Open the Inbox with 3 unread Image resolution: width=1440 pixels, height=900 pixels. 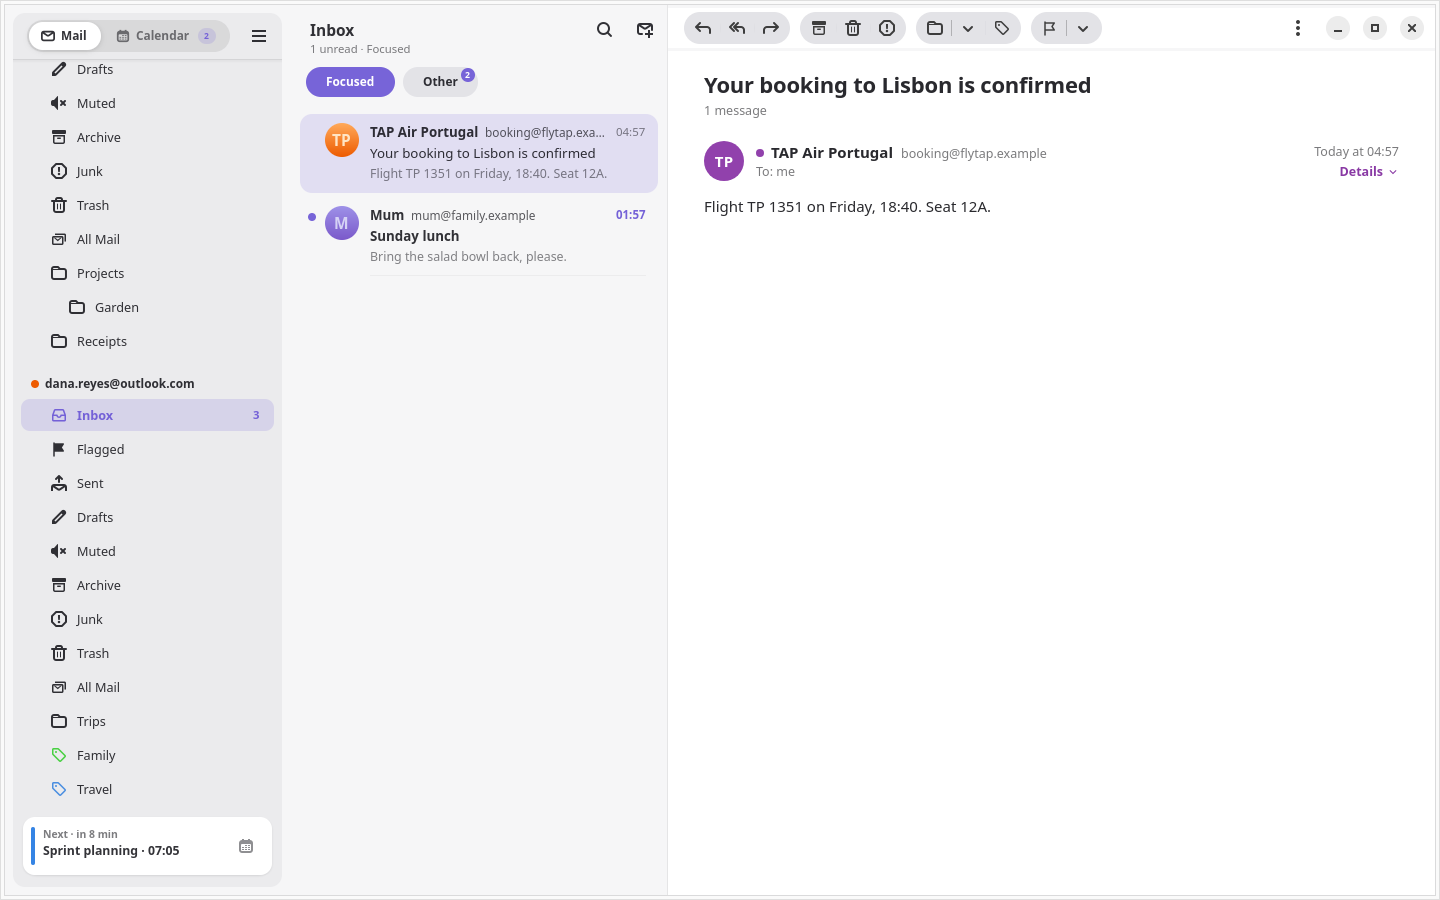click(x=147, y=415)
